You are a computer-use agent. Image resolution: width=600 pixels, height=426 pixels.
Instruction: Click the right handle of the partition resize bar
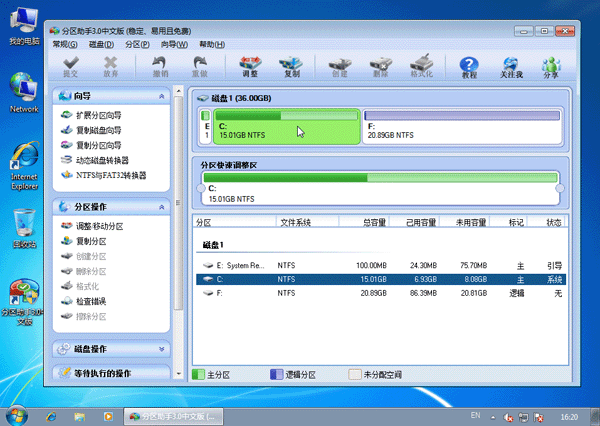pos(560,187)
